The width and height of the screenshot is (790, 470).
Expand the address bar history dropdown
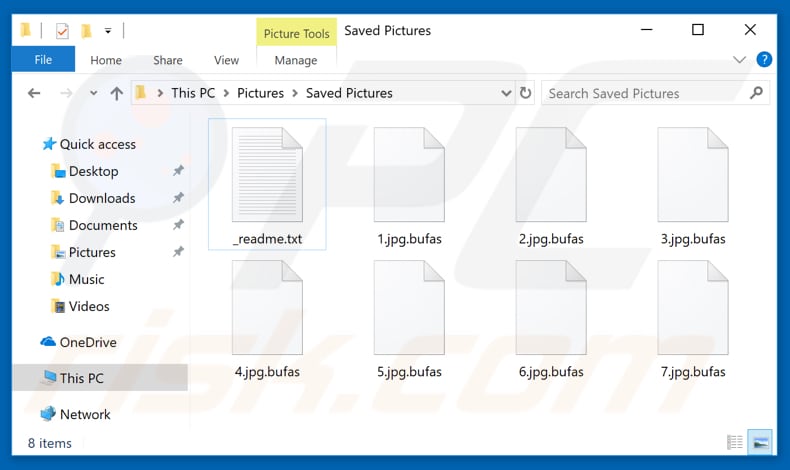(506, 93)
